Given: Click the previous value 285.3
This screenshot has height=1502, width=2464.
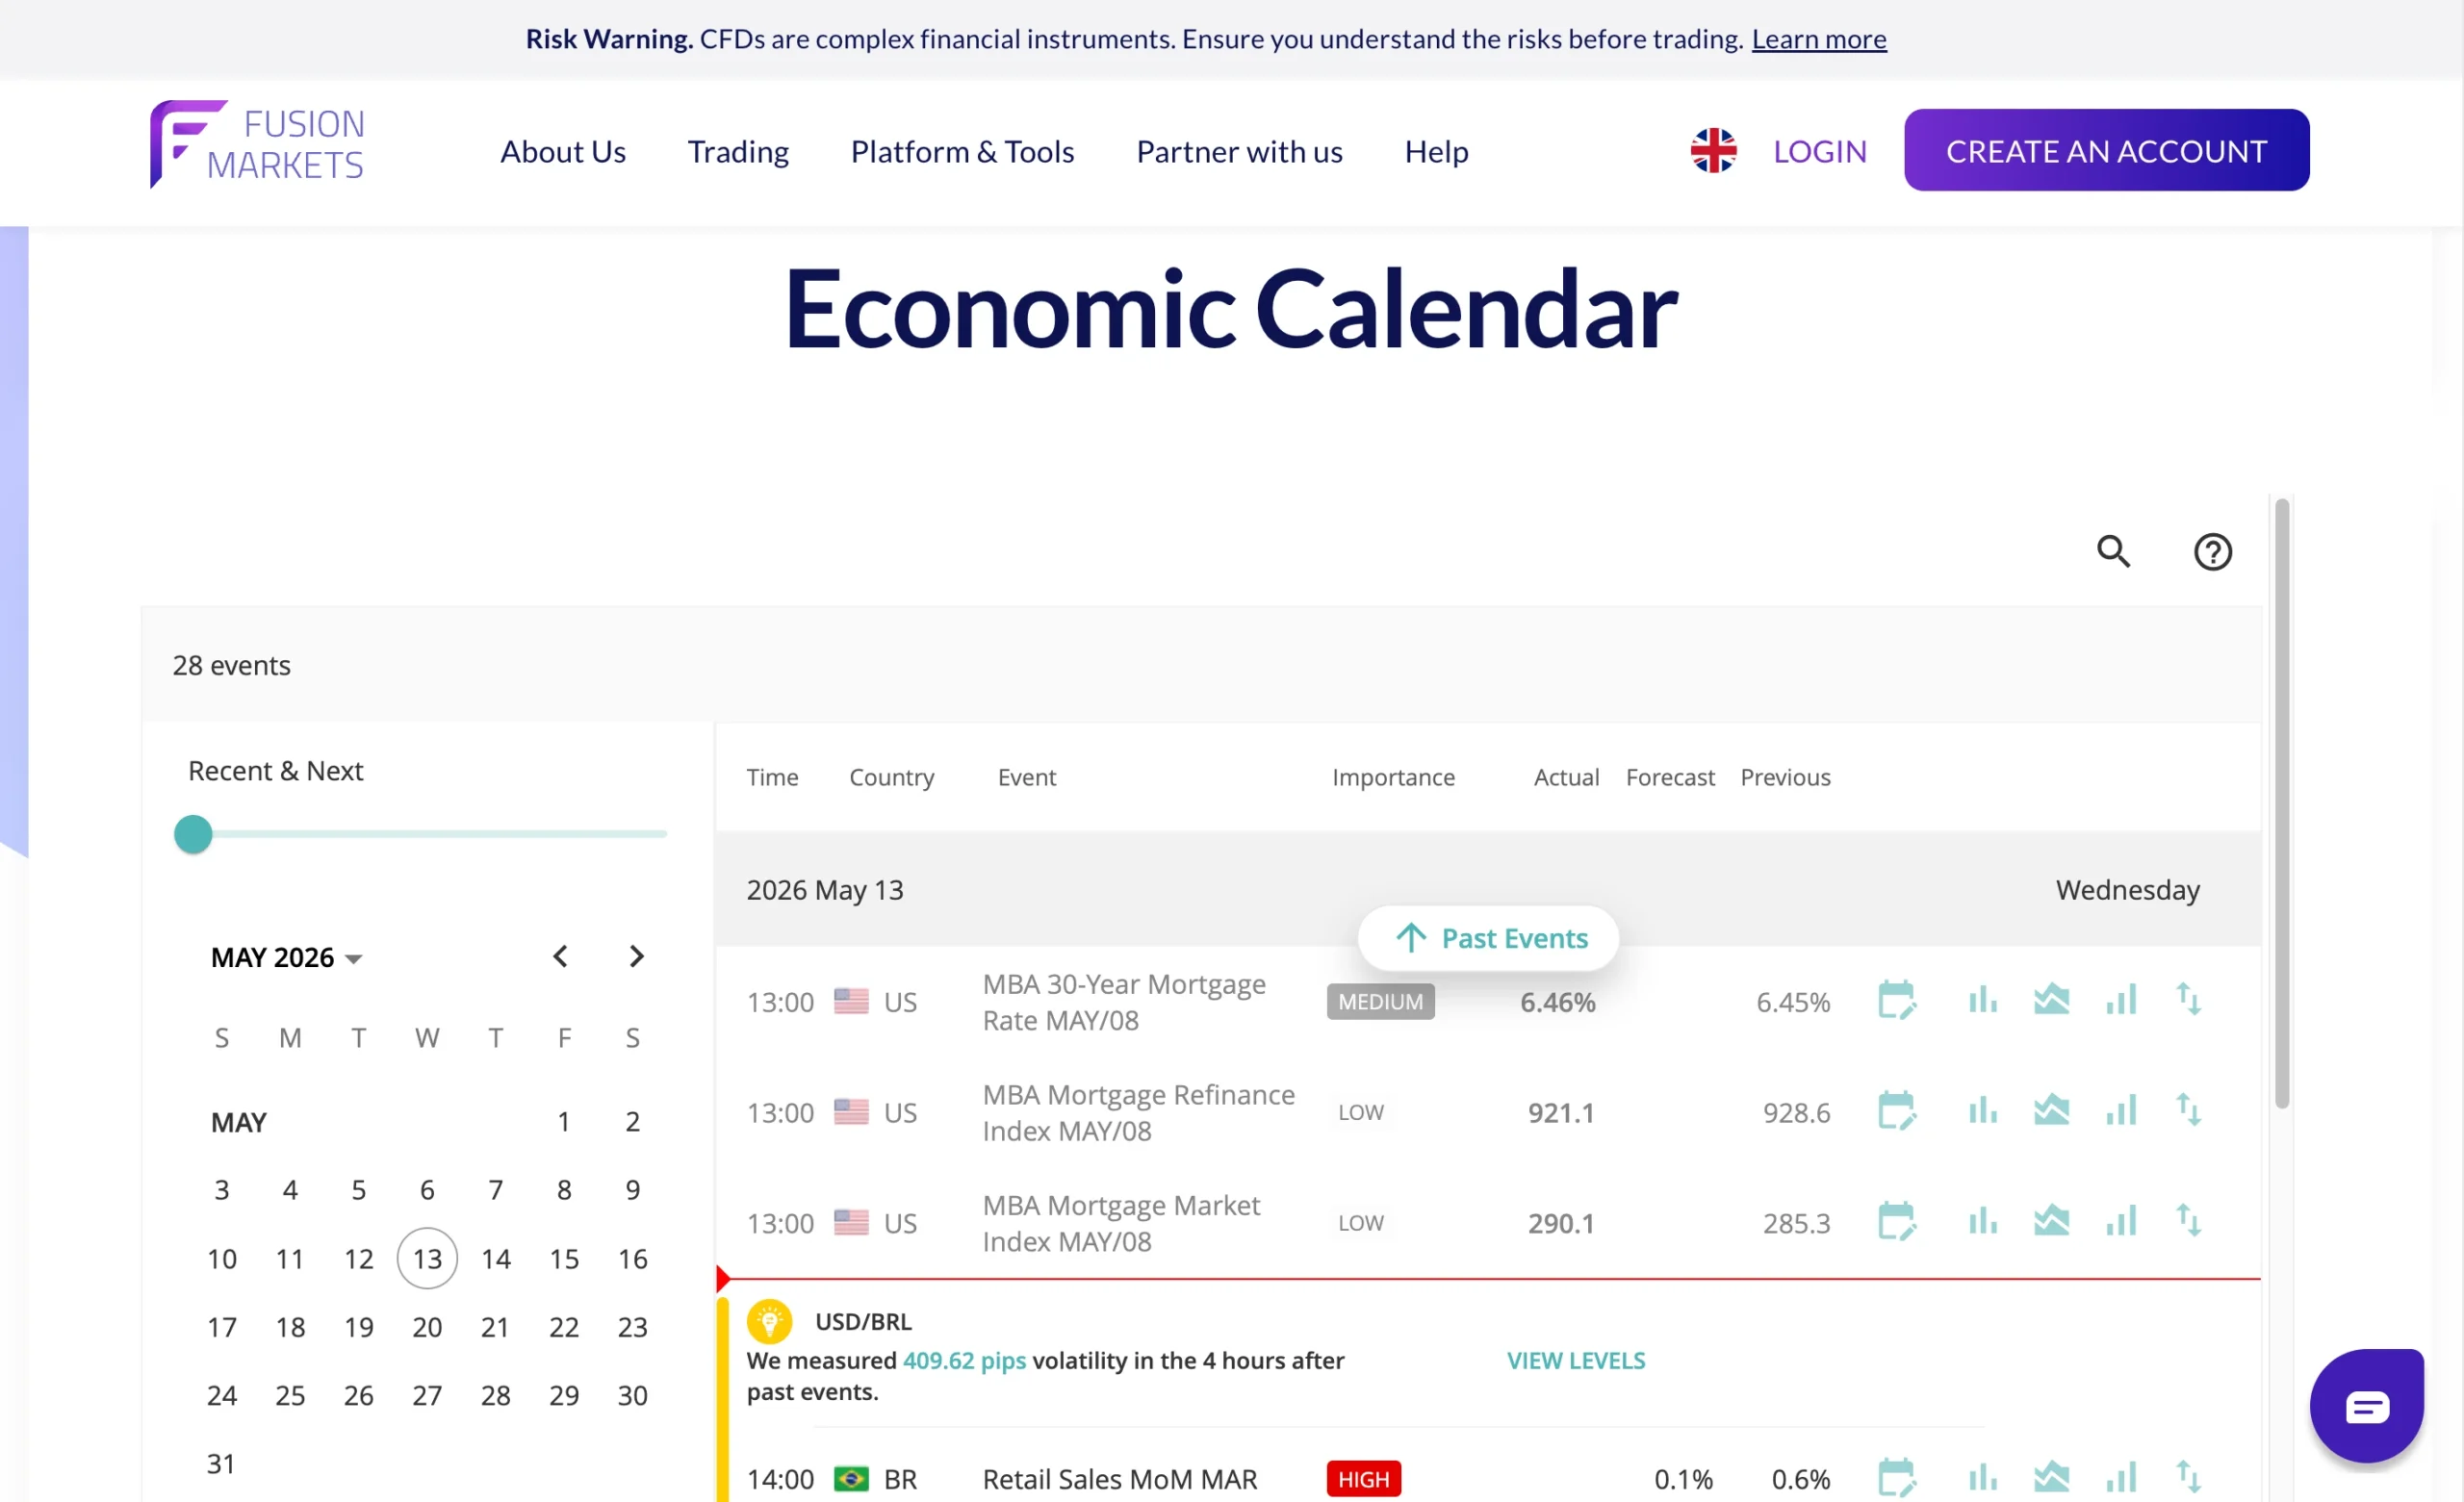Looking at the screenshot, I should (x=1796, y=1223).
